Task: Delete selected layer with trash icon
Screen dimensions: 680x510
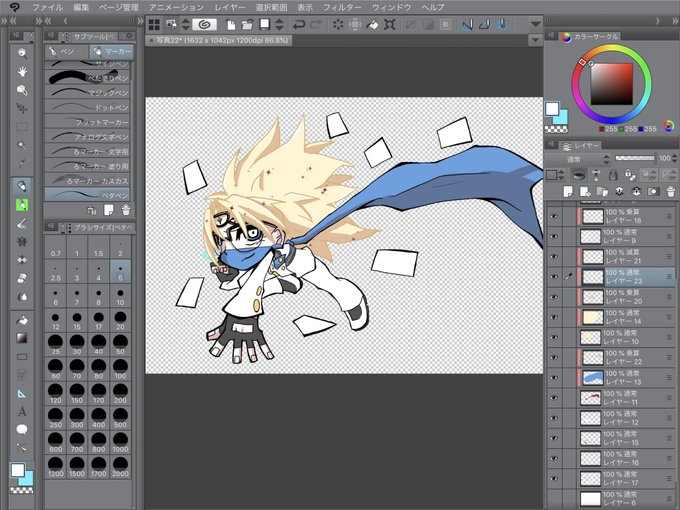Action: pyautogui.click(x=670, y=191)
